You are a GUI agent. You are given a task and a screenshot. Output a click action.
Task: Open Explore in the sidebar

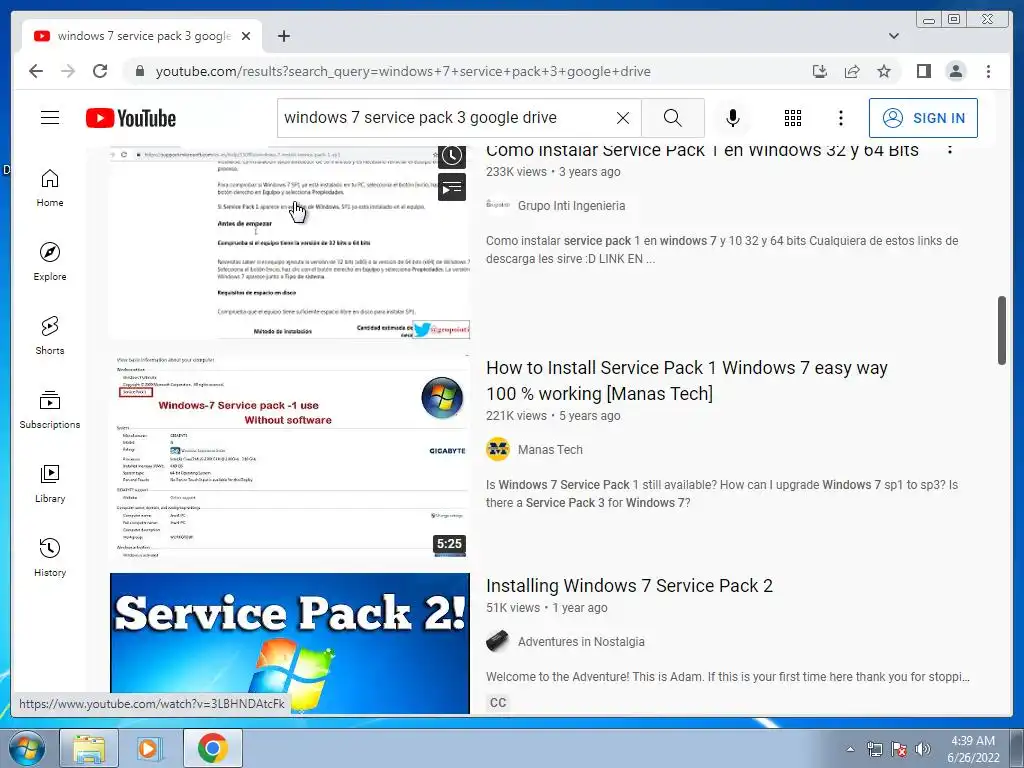coord(50,262)
